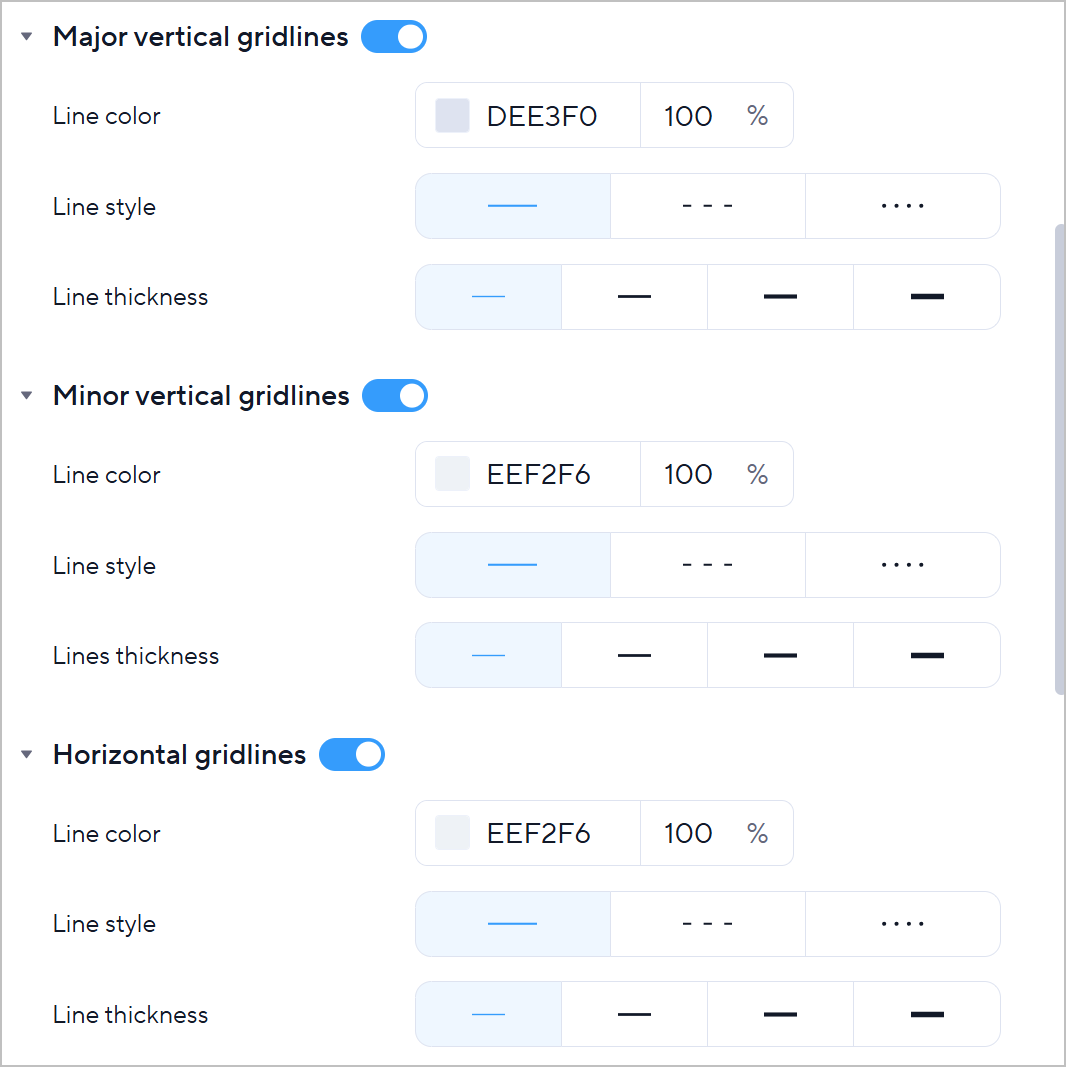This screenshot has width=1066, height=1067.
Task: Select thinnest line for Horizontal gridlines
Action: [488, 1015]
